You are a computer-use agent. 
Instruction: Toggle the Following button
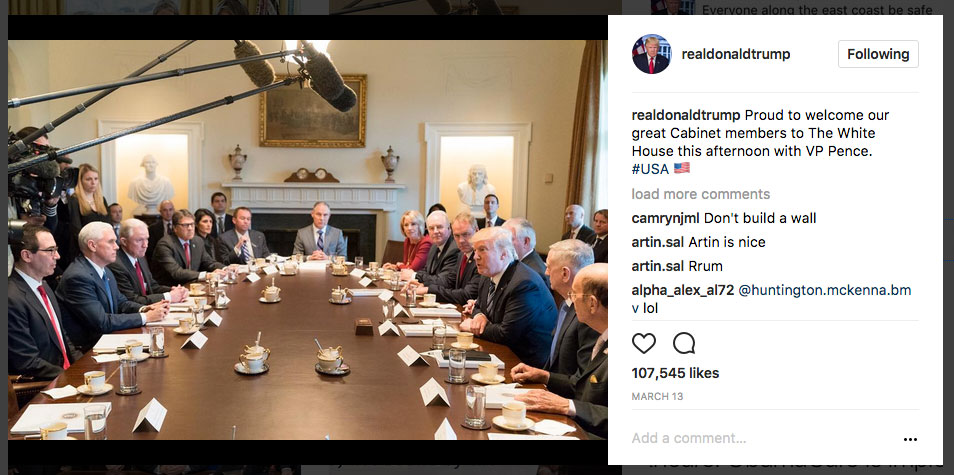point(878,54)
